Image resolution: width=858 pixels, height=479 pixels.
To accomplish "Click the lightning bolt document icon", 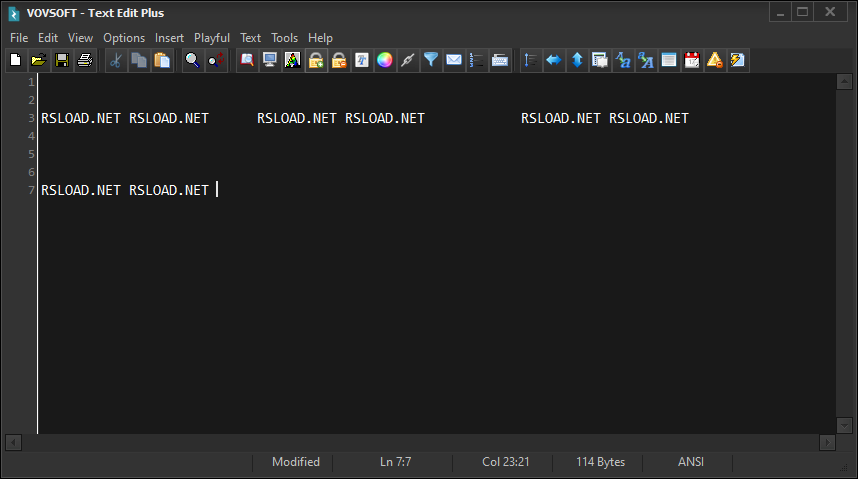I will pos(738,60).
